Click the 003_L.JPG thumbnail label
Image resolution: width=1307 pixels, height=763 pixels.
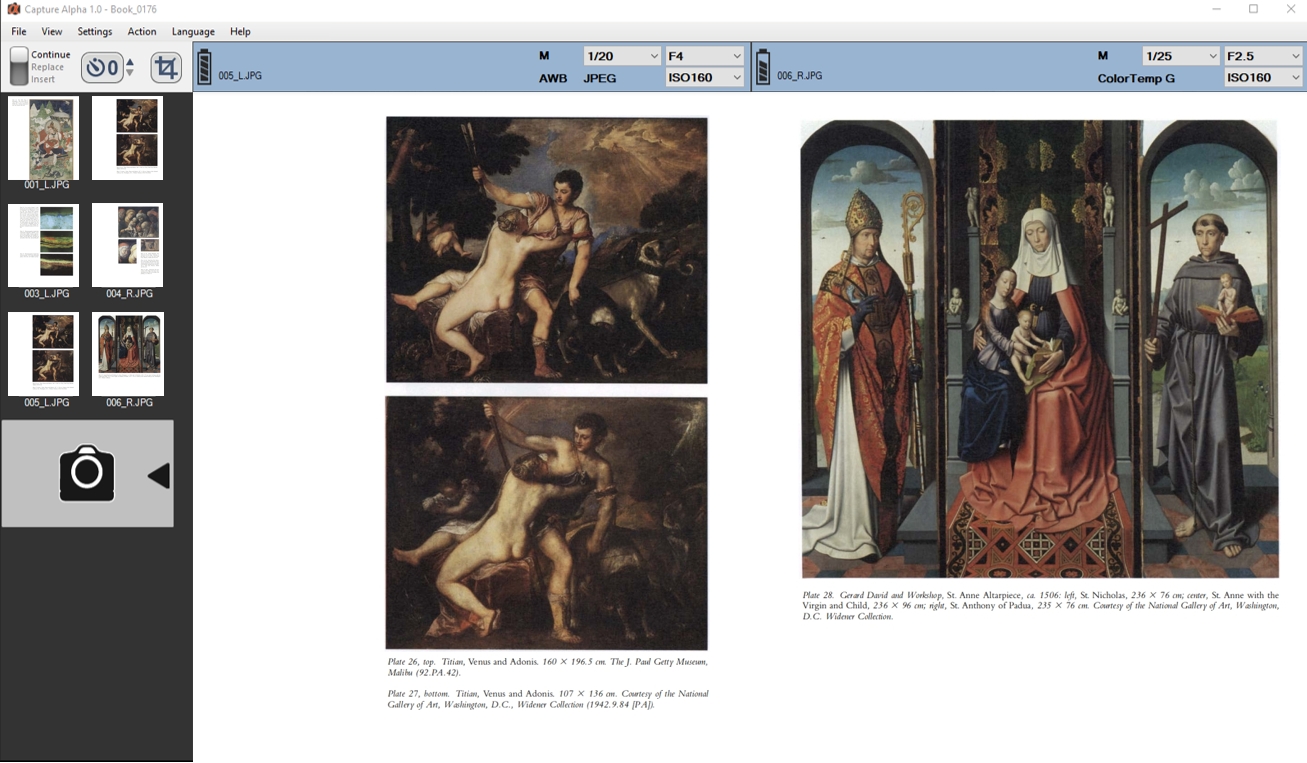[47, 294]
